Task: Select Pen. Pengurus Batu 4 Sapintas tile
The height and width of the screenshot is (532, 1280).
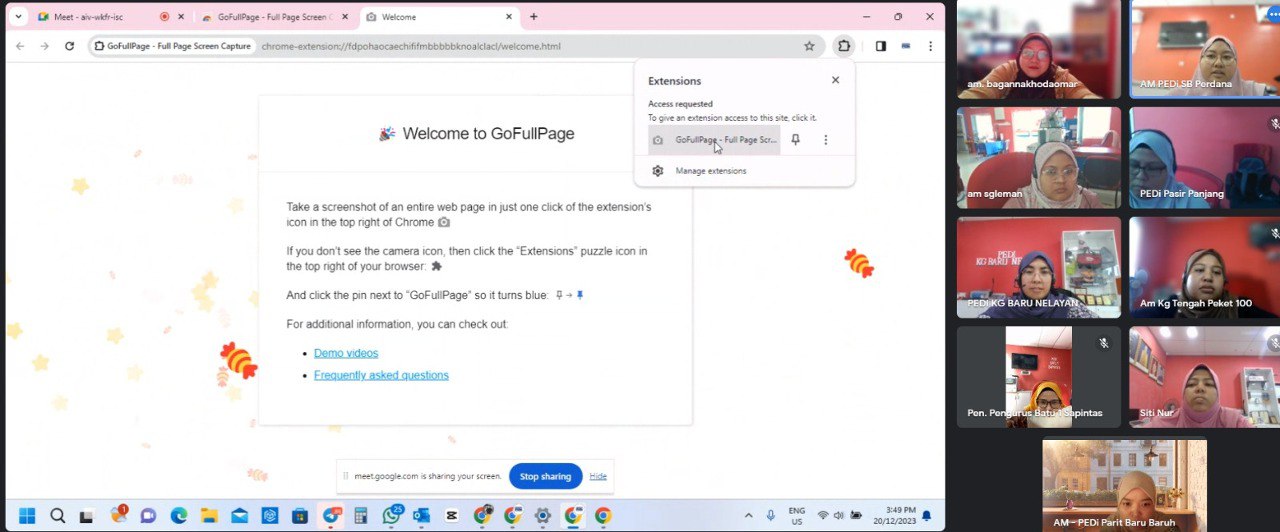Action: click(1039, 377)
